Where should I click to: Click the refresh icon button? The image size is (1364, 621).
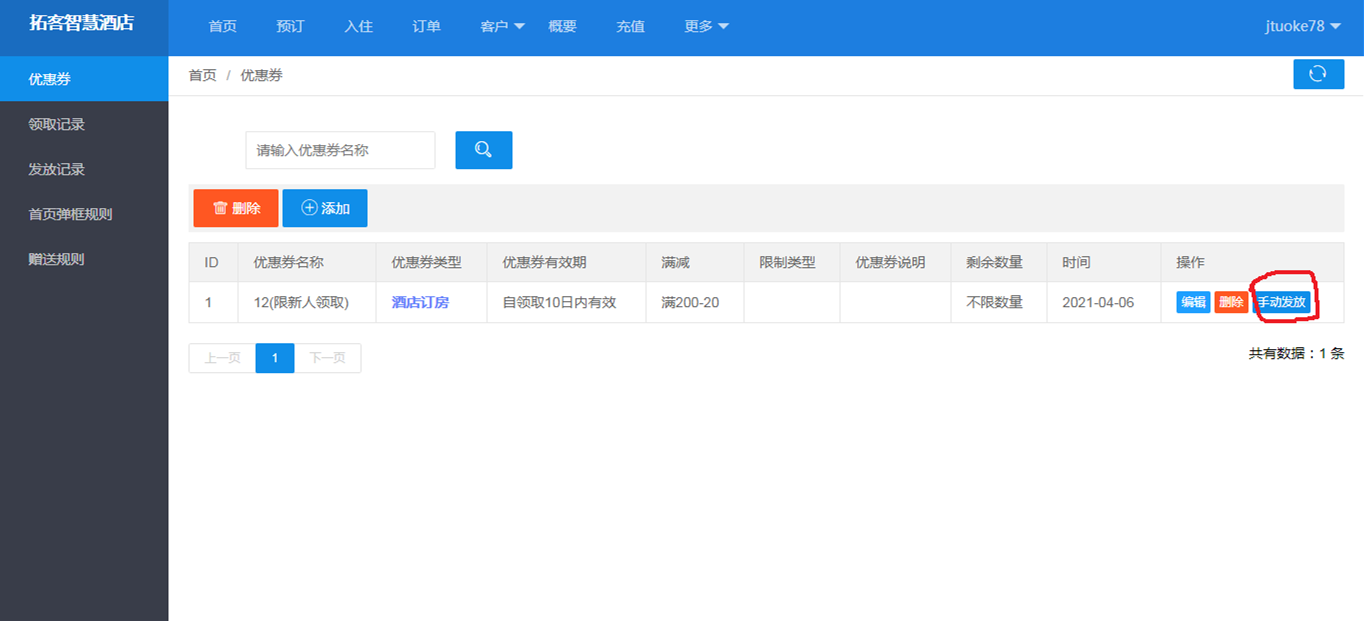pos(1318,74)
